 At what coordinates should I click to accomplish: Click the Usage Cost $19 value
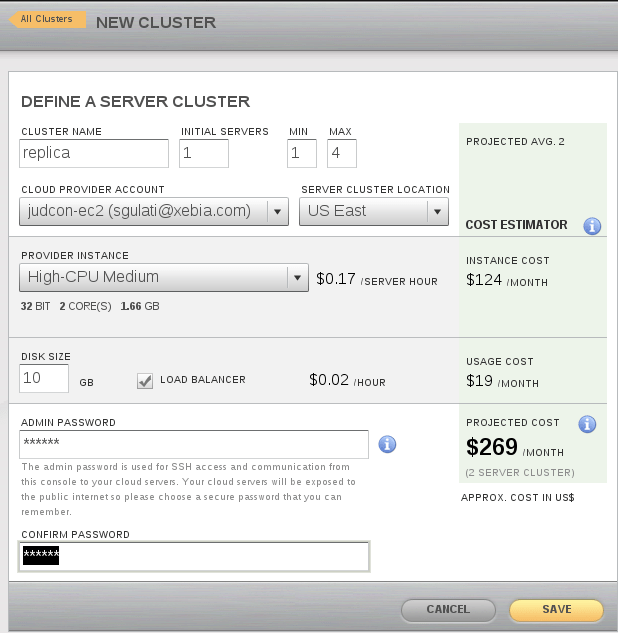coord(480,381)
